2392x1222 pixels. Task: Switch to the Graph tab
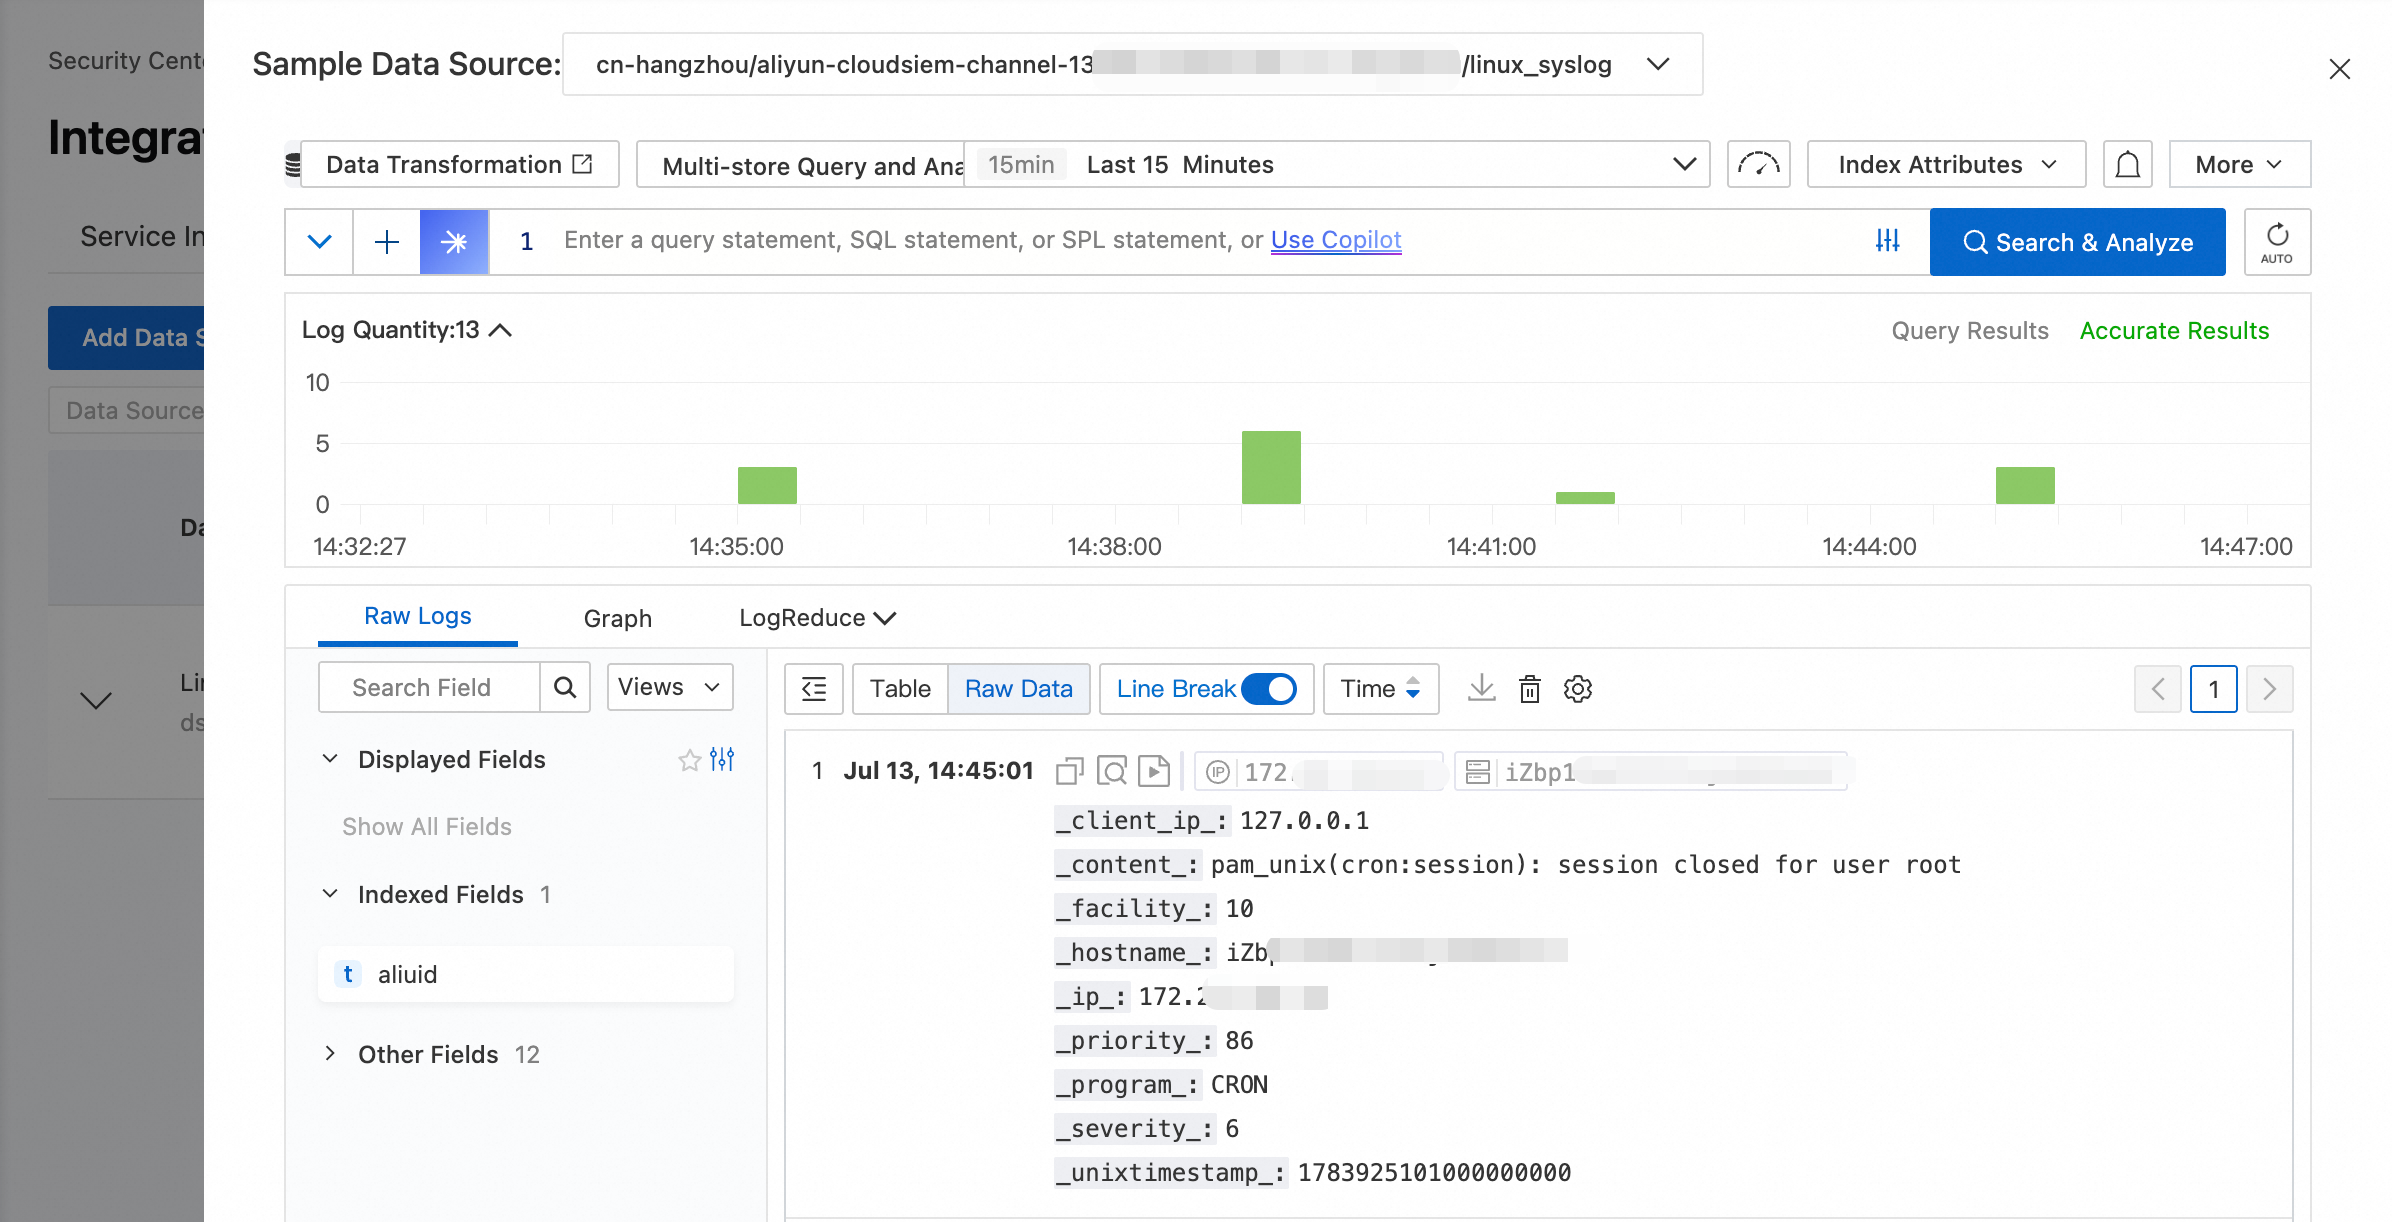pos(618,618)
